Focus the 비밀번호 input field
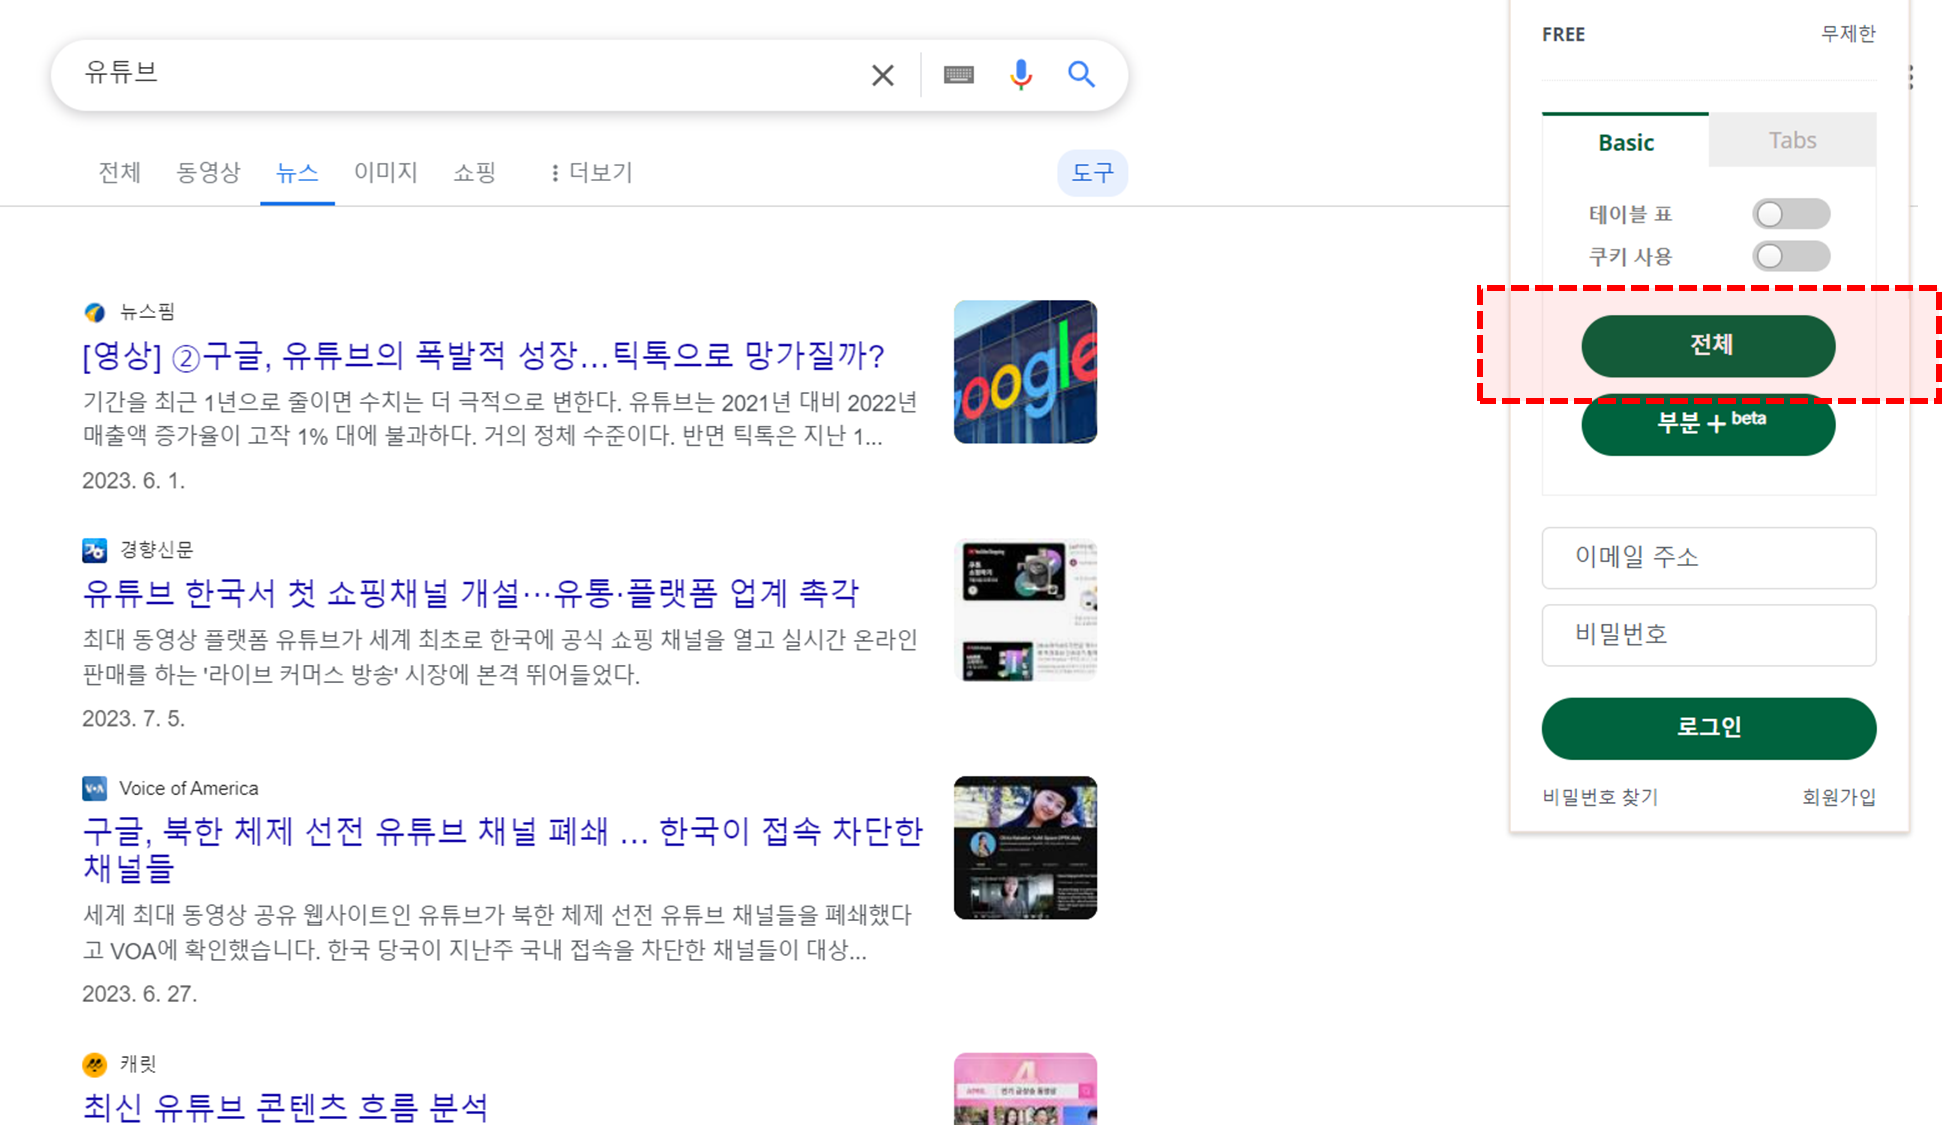The height and width of the screenshot is (1125, 1942). click(x=1708, y=634)
